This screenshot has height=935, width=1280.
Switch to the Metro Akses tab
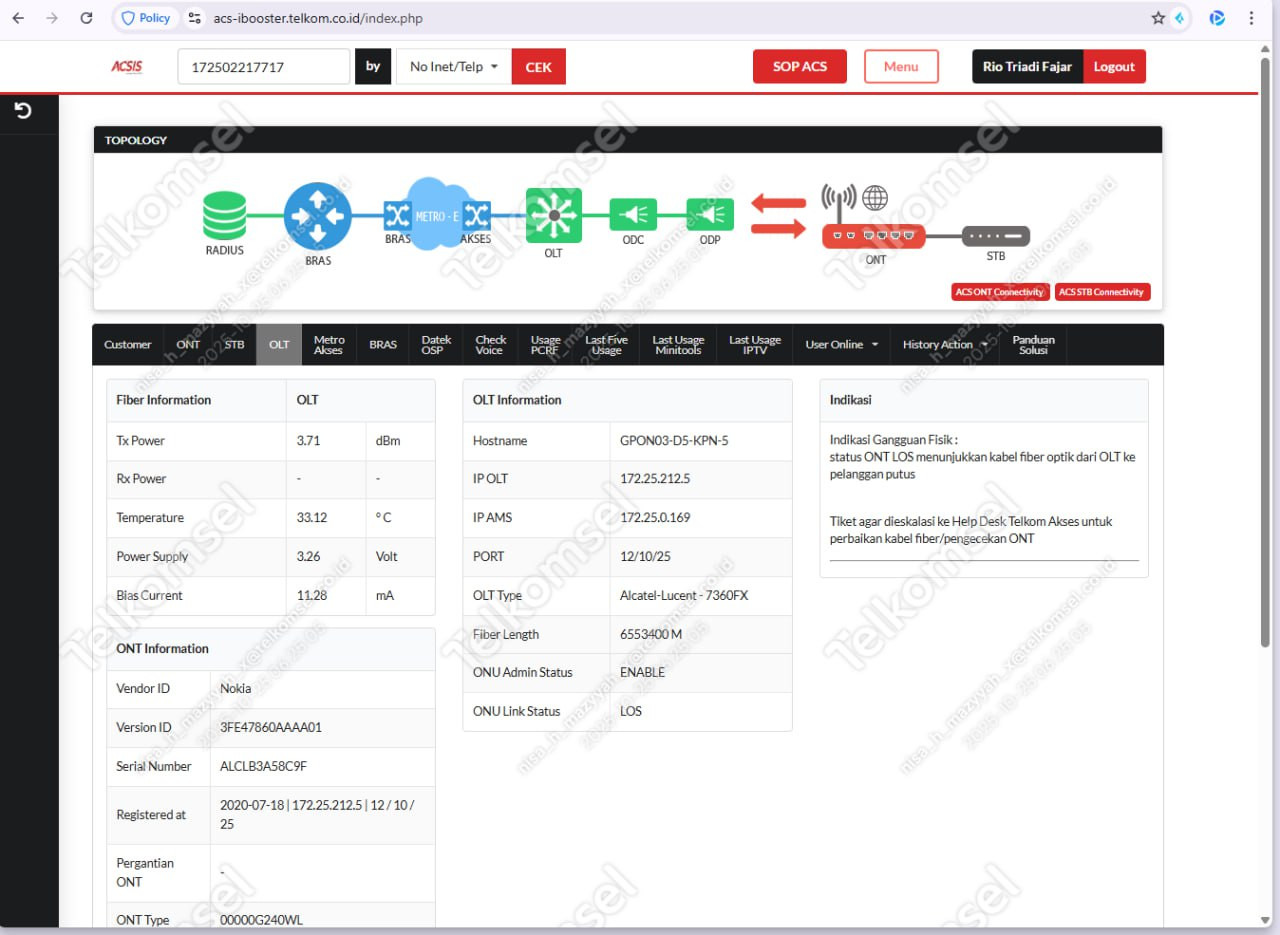point(328,345)
